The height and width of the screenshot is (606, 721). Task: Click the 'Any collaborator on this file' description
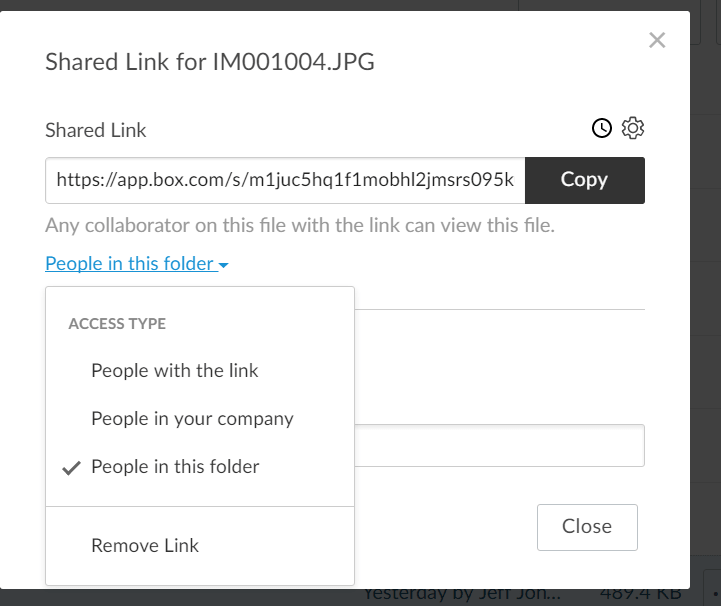tap(300, 226)
